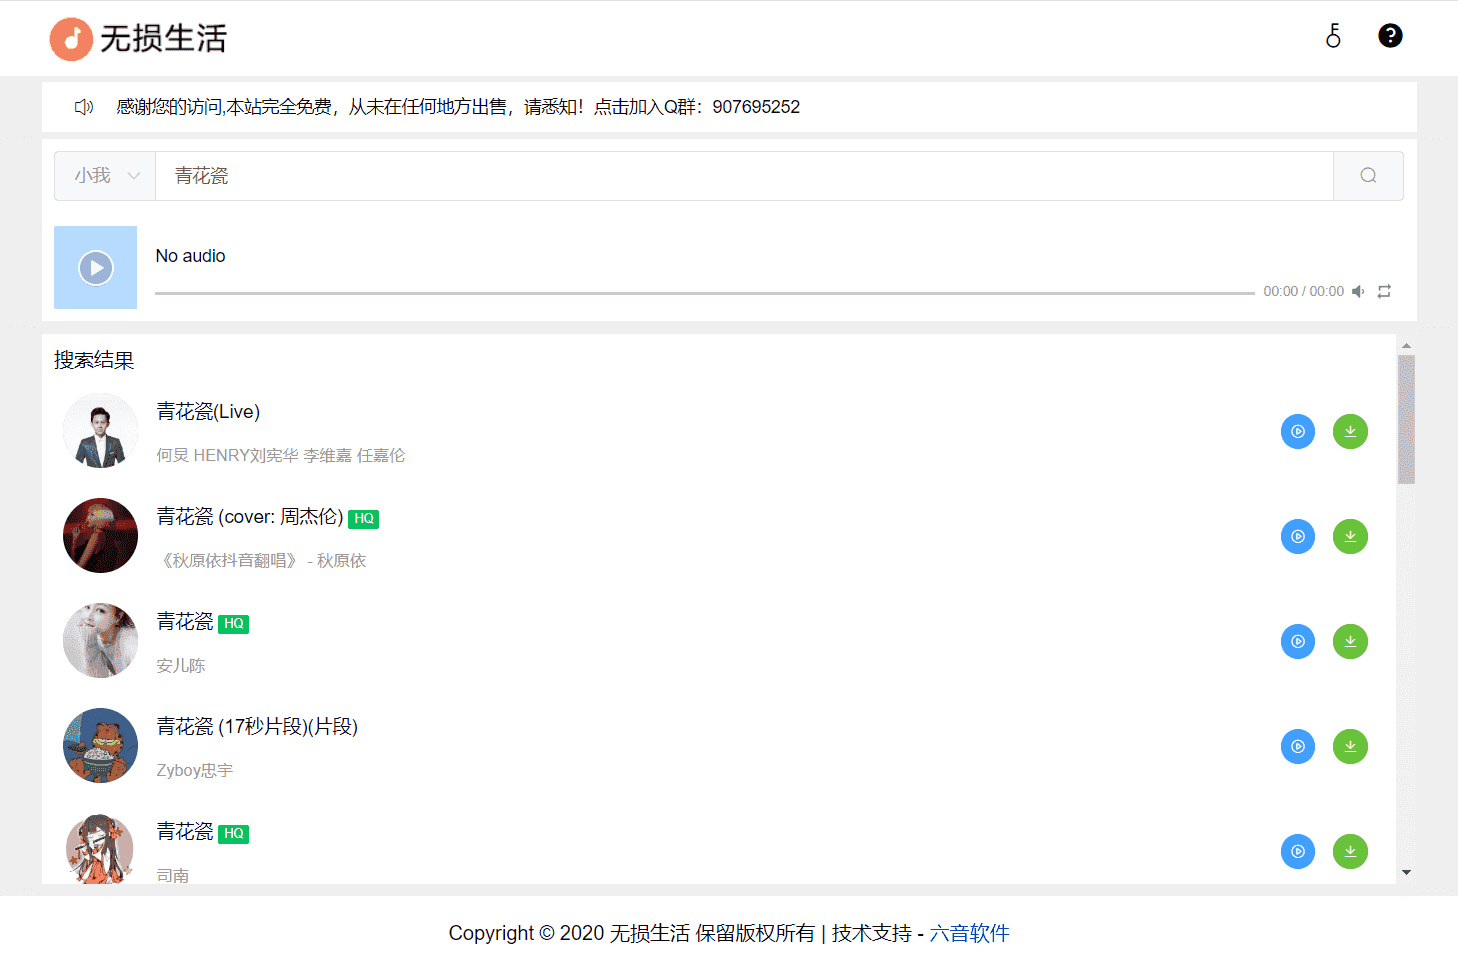Click the artist text 安儿陈
Screen dimensions: 1458x970
click(x=181, y=666)
